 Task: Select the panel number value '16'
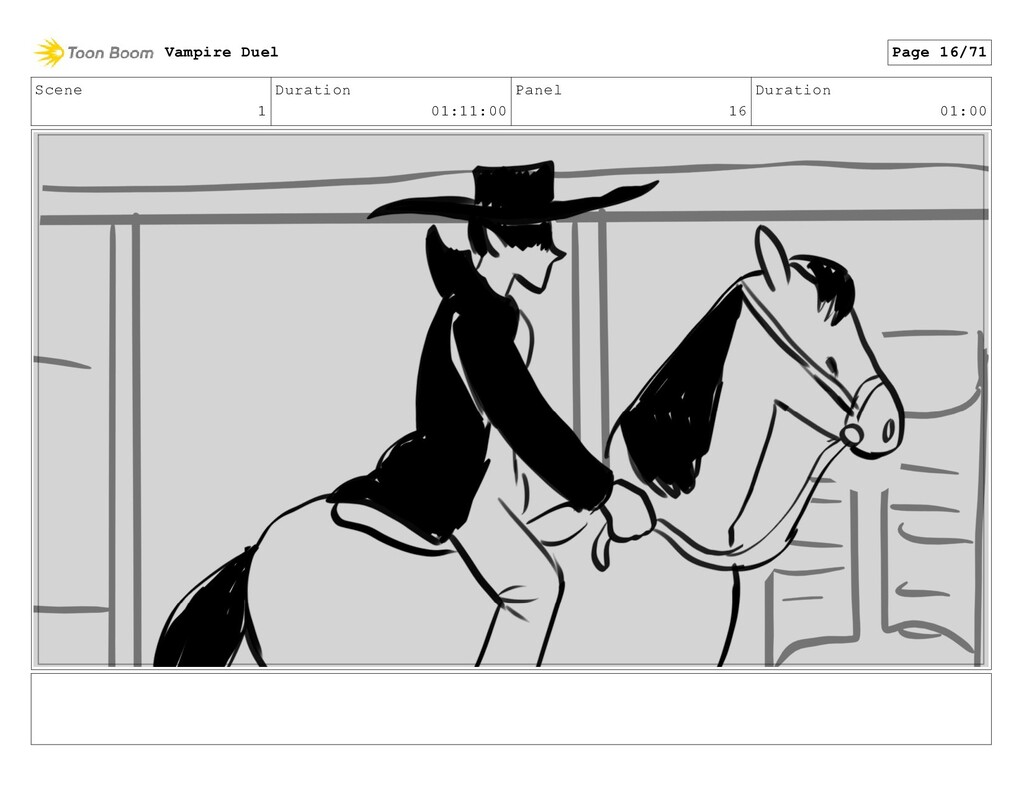click(x=738, y=111)
